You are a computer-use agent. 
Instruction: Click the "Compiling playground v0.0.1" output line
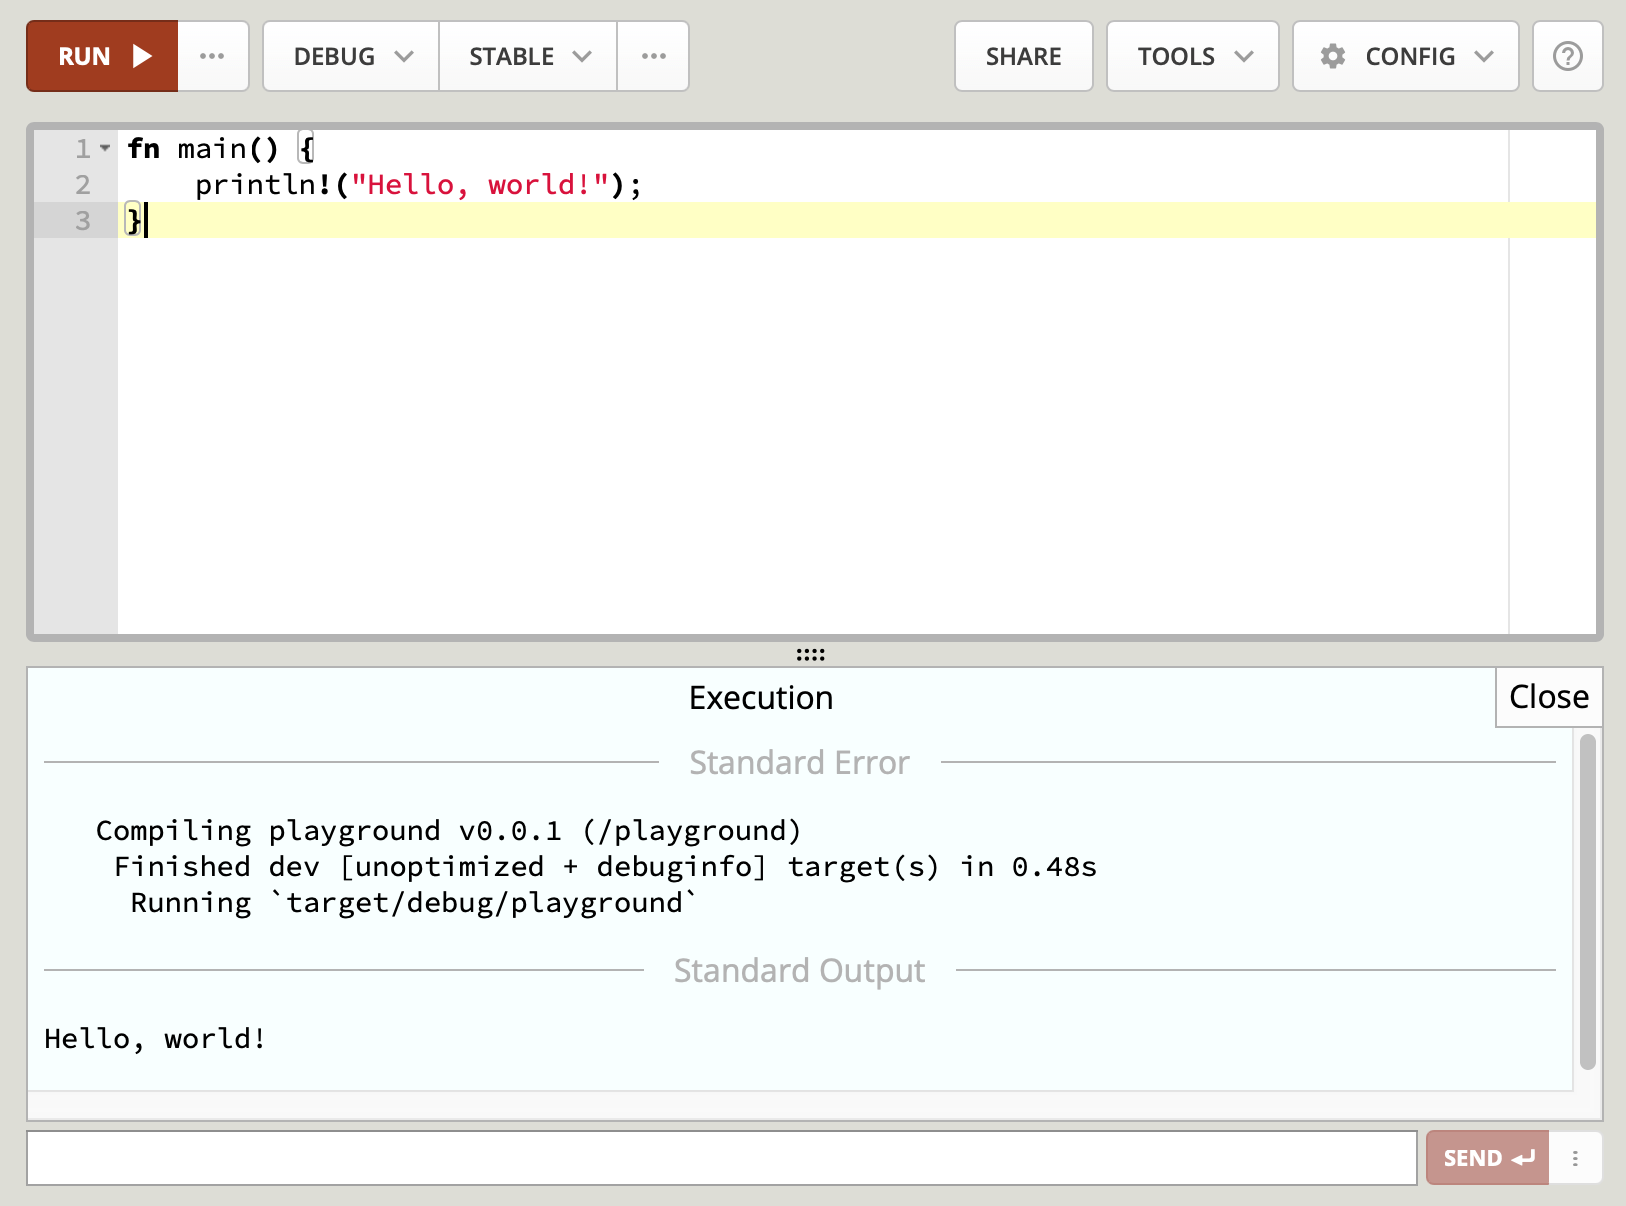pos(448,831)
